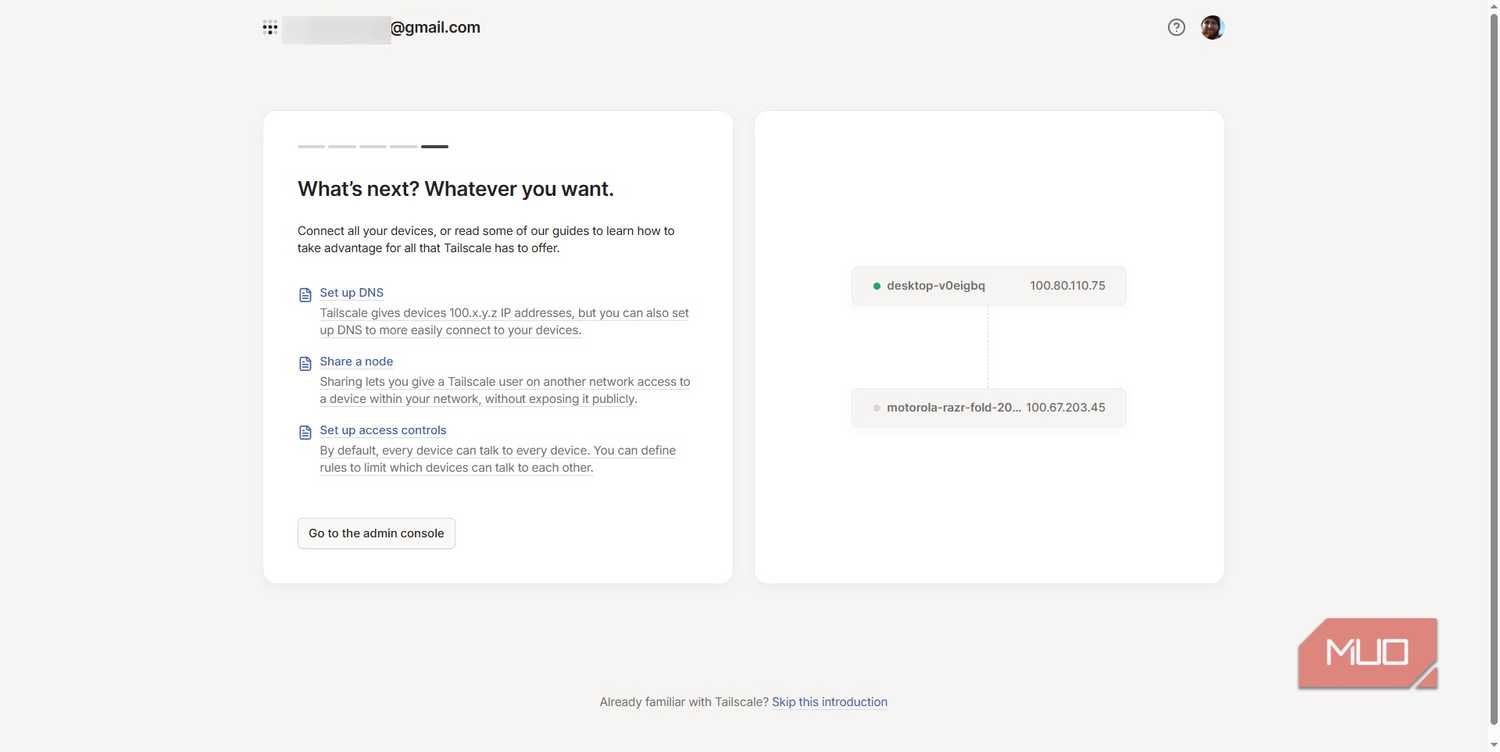Screen dimensions: 1500x752
Task: Open the help question mark icon
Action: click(x=1176, y=28)
